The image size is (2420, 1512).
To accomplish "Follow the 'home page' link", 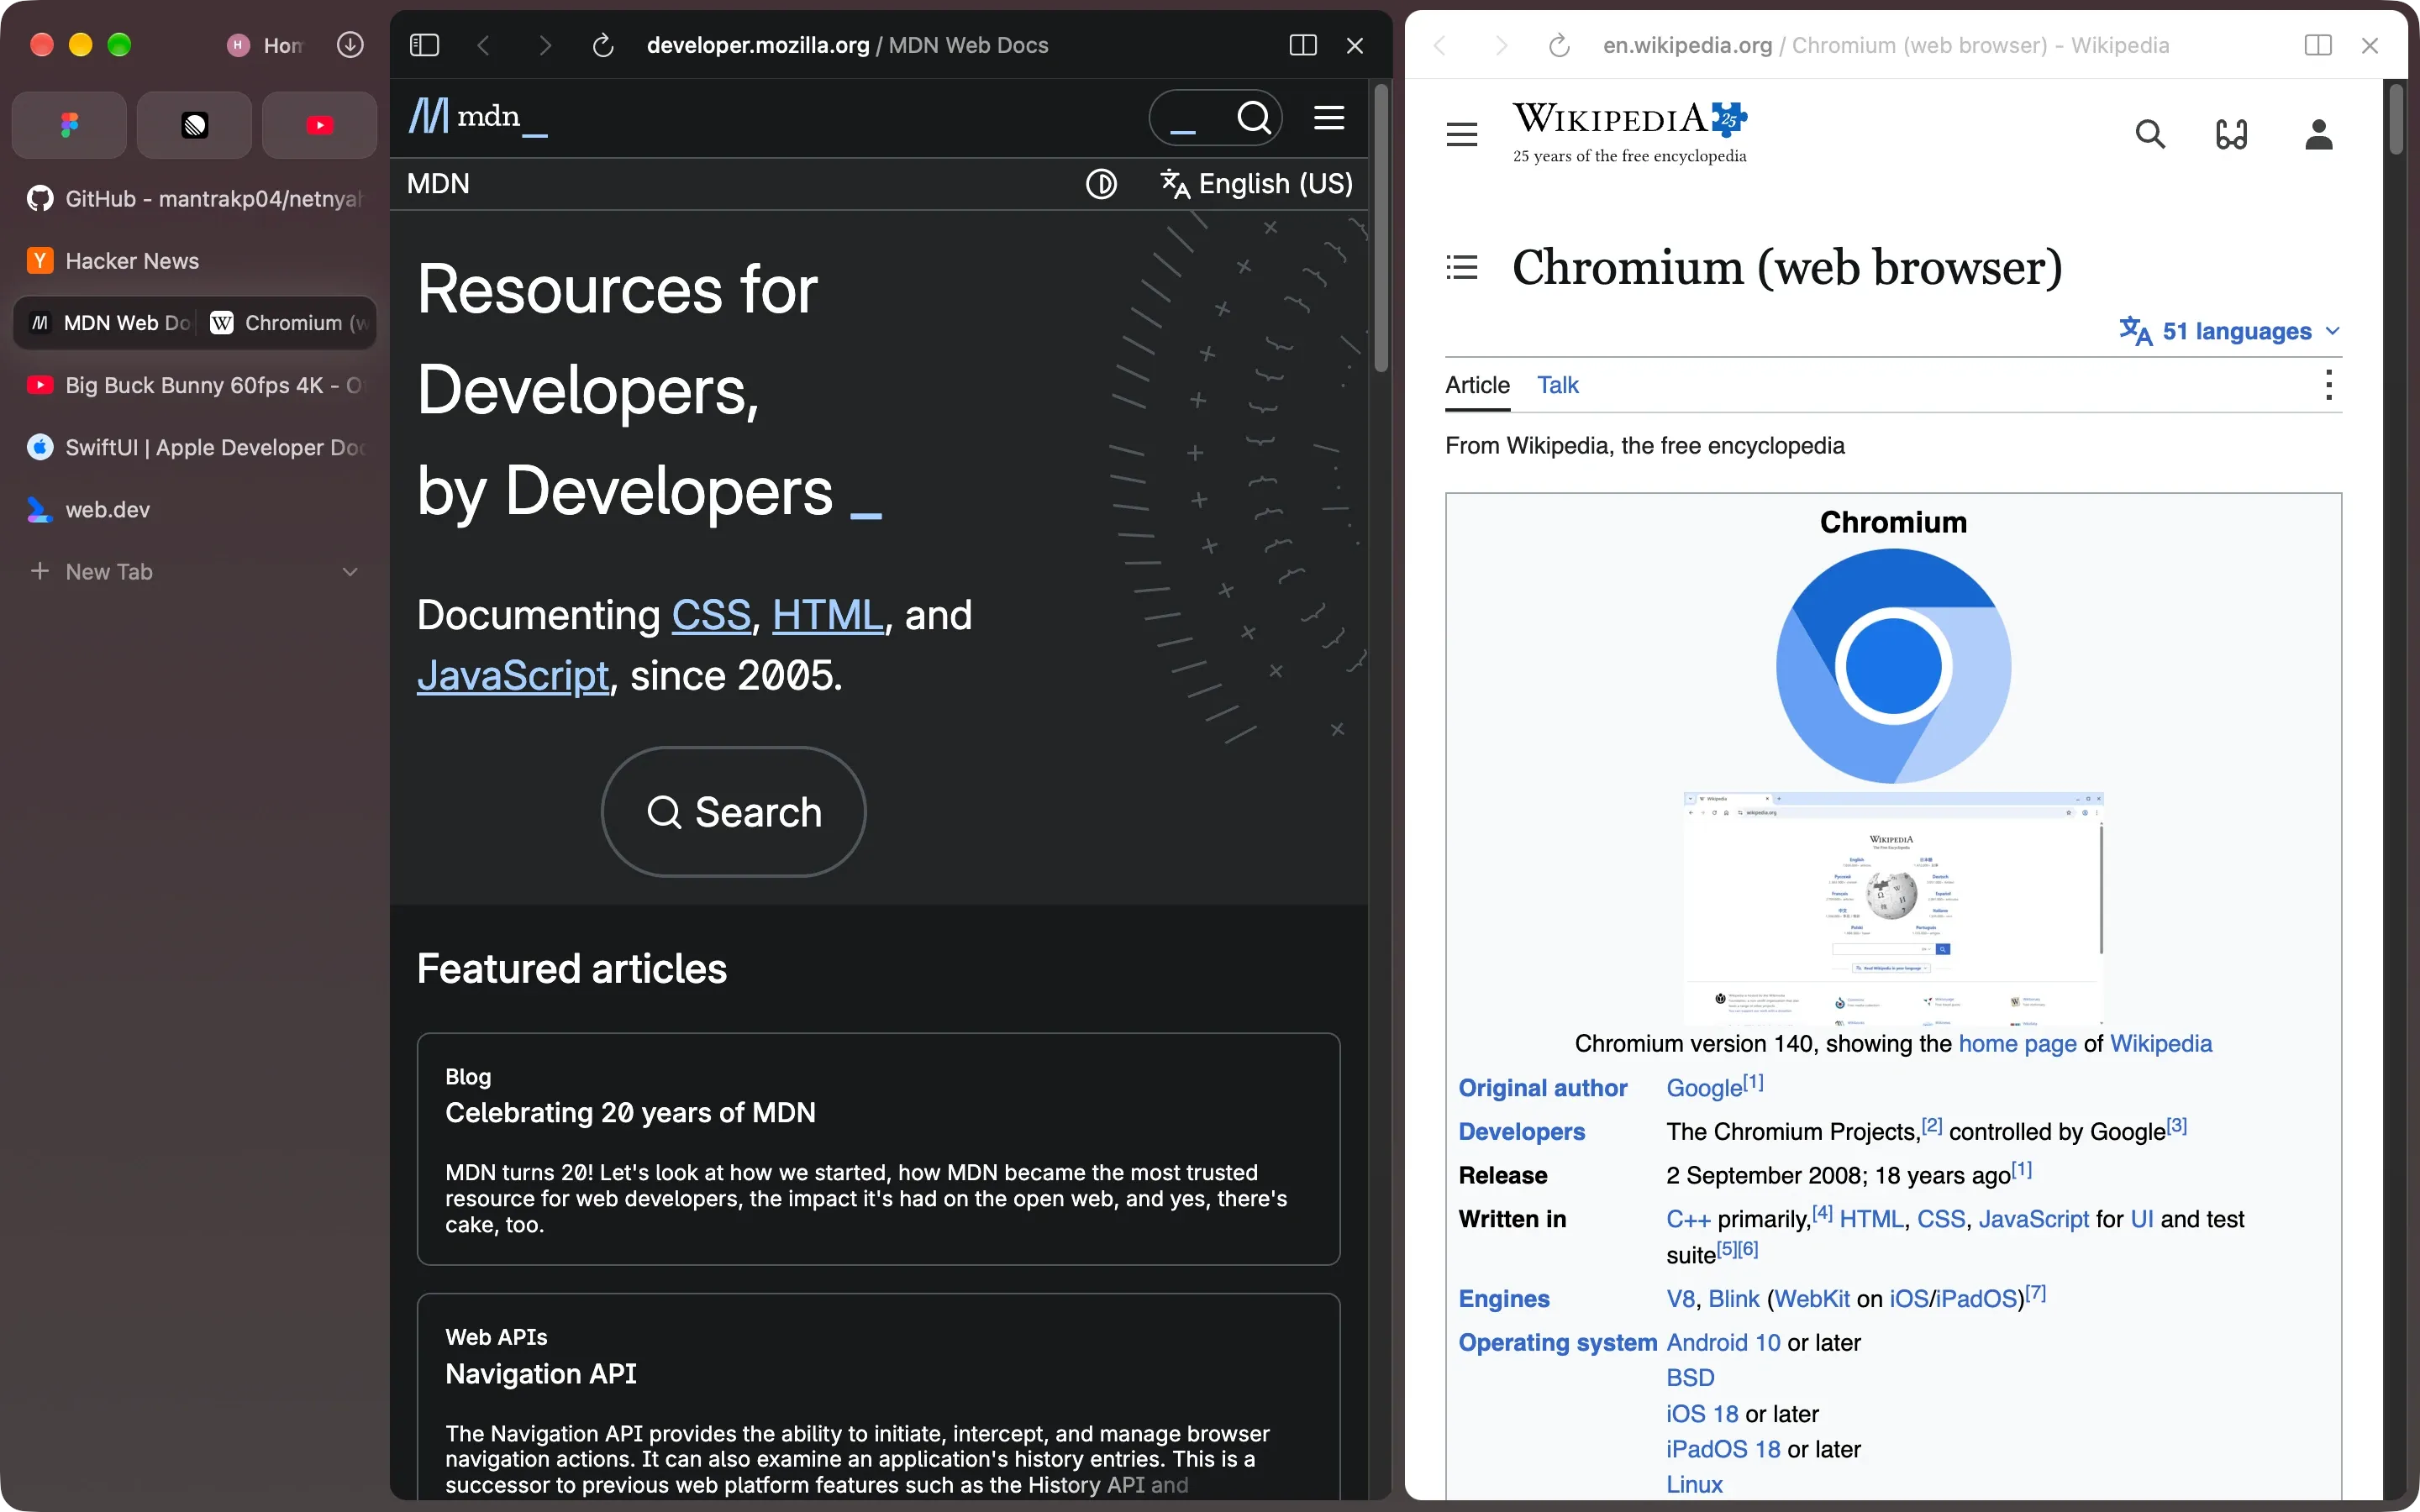I will [x=2017, y=1044].
